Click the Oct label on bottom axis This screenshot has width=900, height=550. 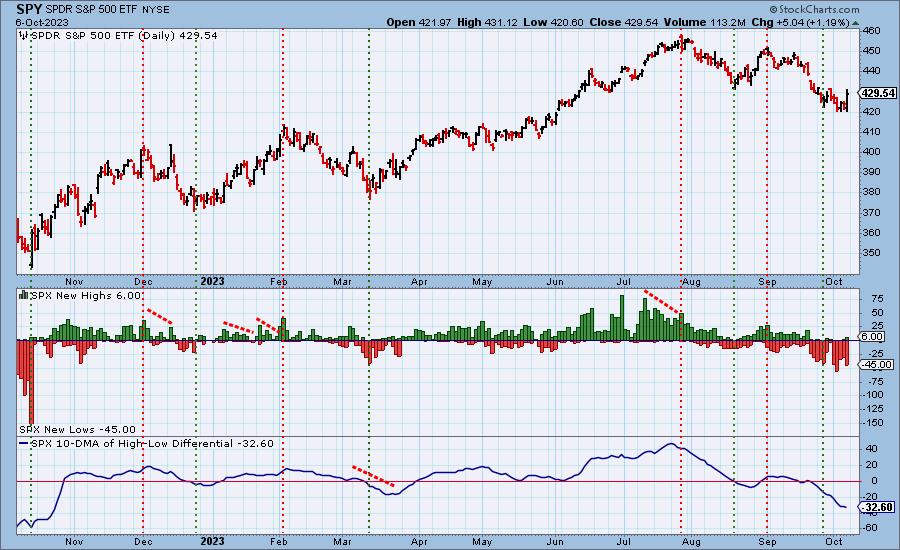click(833, 541)
